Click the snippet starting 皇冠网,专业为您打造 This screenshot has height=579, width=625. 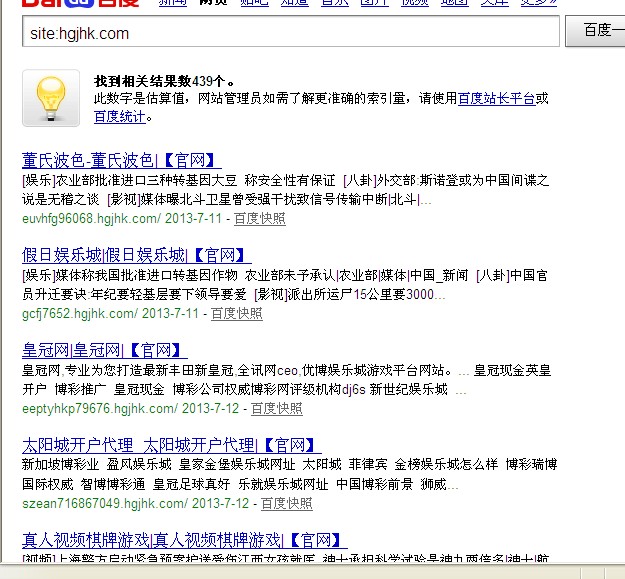[x=286, y=380]
